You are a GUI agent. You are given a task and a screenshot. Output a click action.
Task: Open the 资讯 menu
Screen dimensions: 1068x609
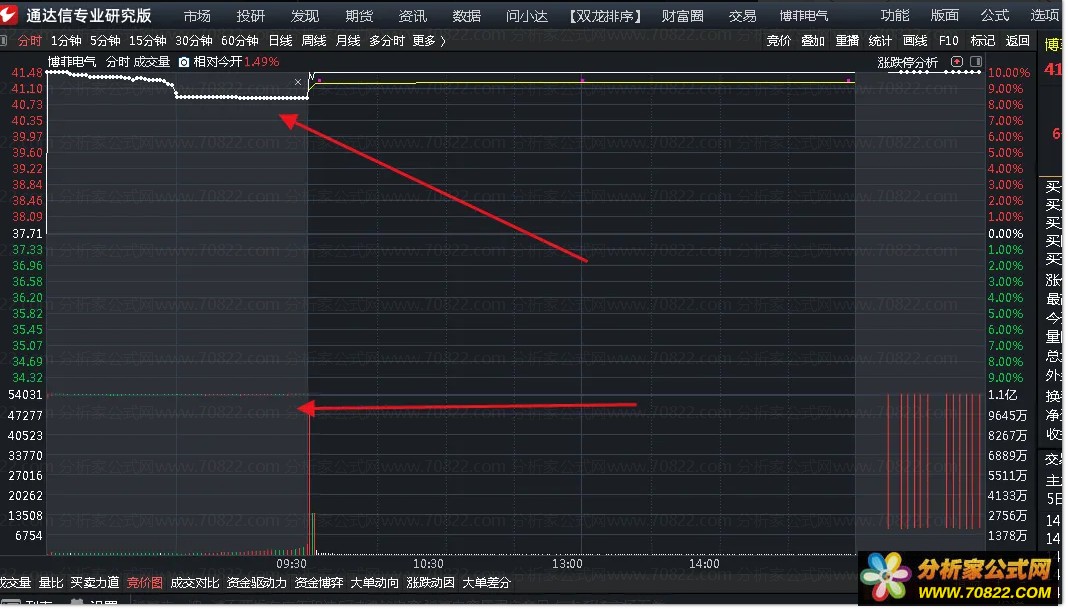[x=413, y=16]
